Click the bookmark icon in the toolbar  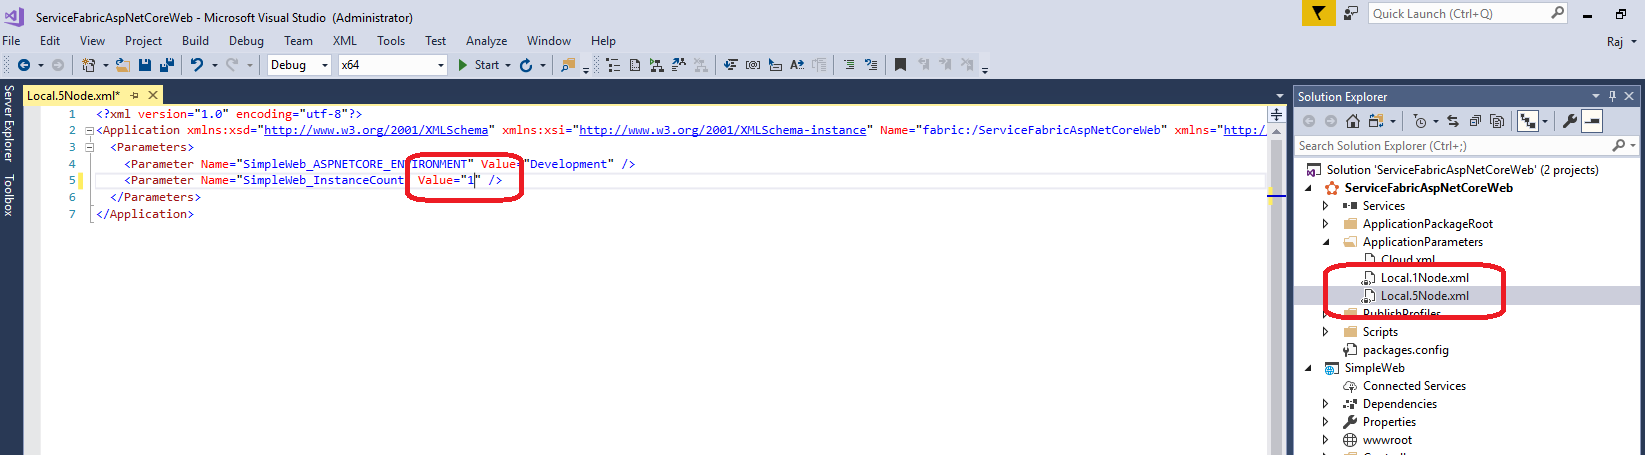[900, 65]
